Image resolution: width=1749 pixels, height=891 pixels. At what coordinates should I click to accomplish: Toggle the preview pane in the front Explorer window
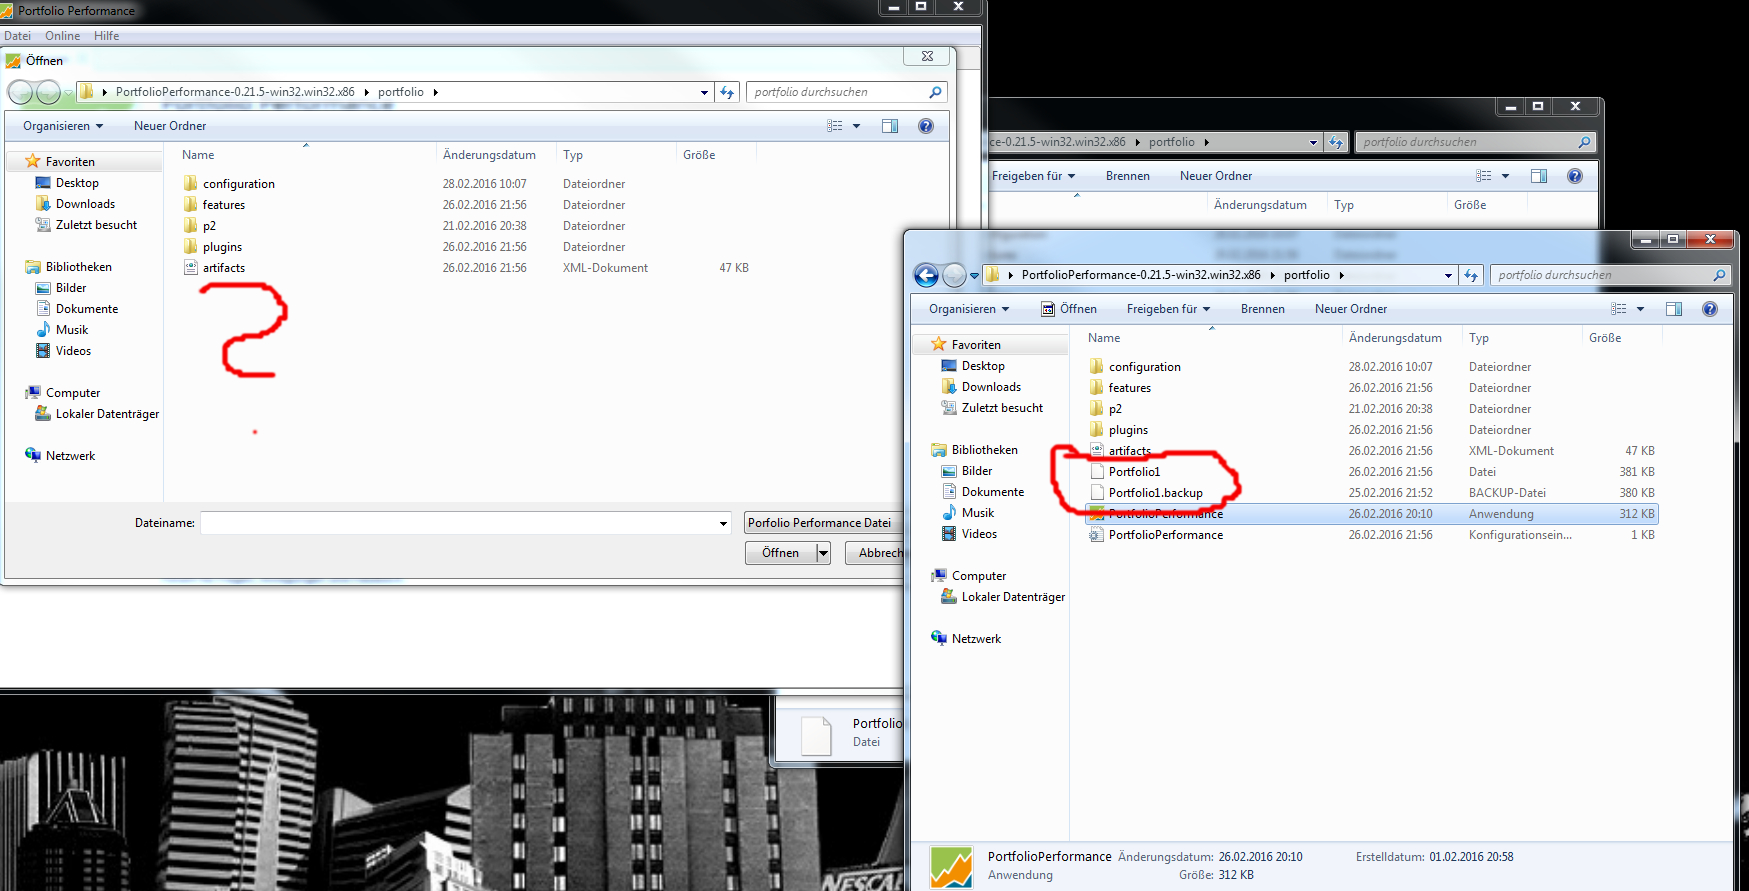[1674, 309]
